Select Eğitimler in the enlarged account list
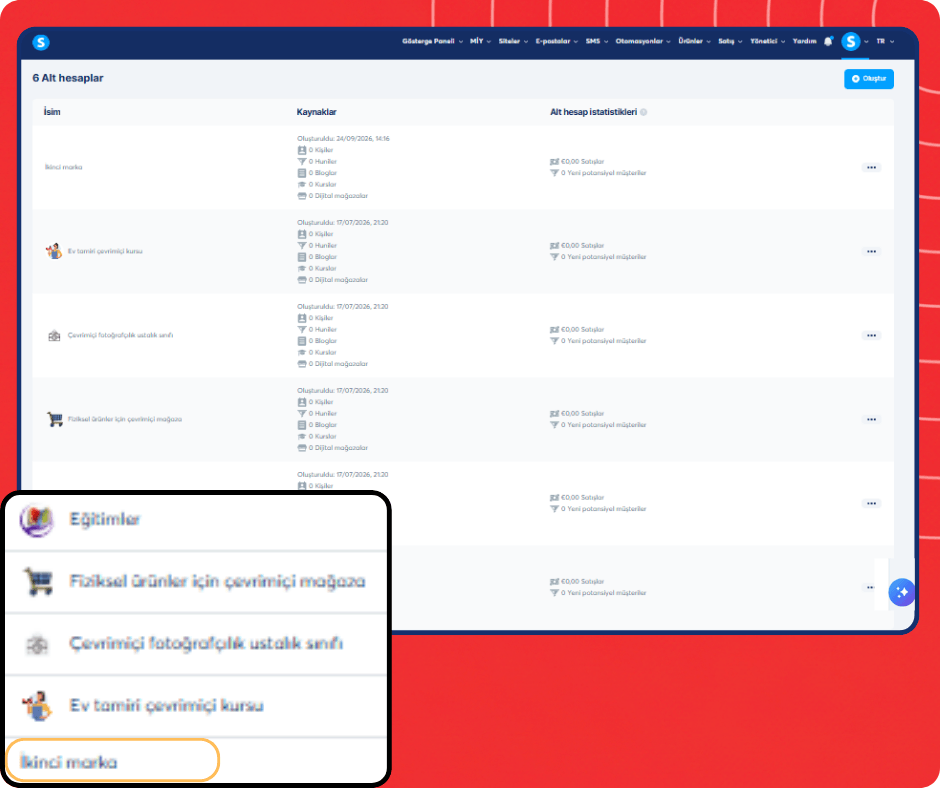The width and height of the screenshot is (940, 788). pos(105,519)
